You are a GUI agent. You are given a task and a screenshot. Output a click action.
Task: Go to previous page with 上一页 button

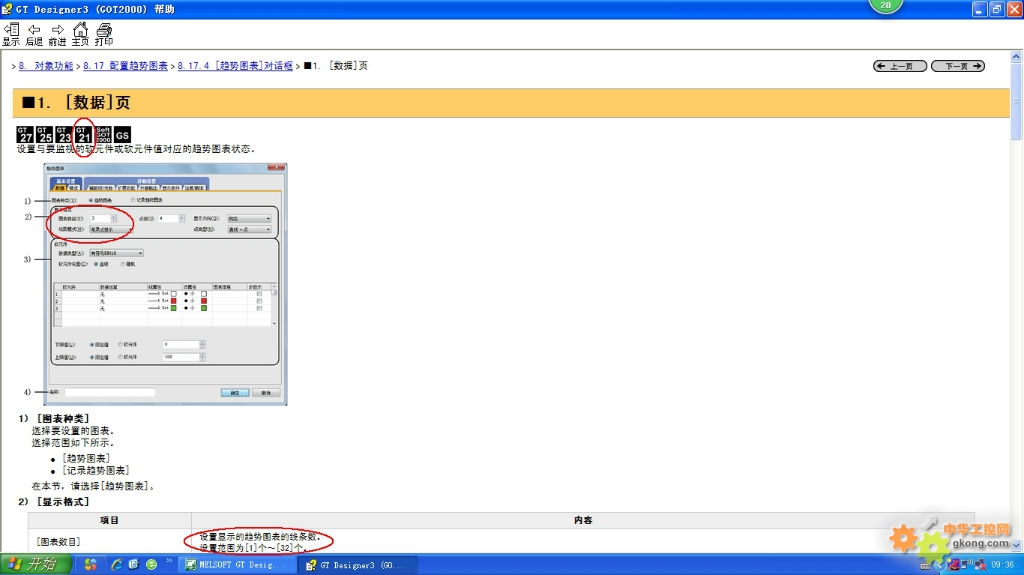coord(900,66)
